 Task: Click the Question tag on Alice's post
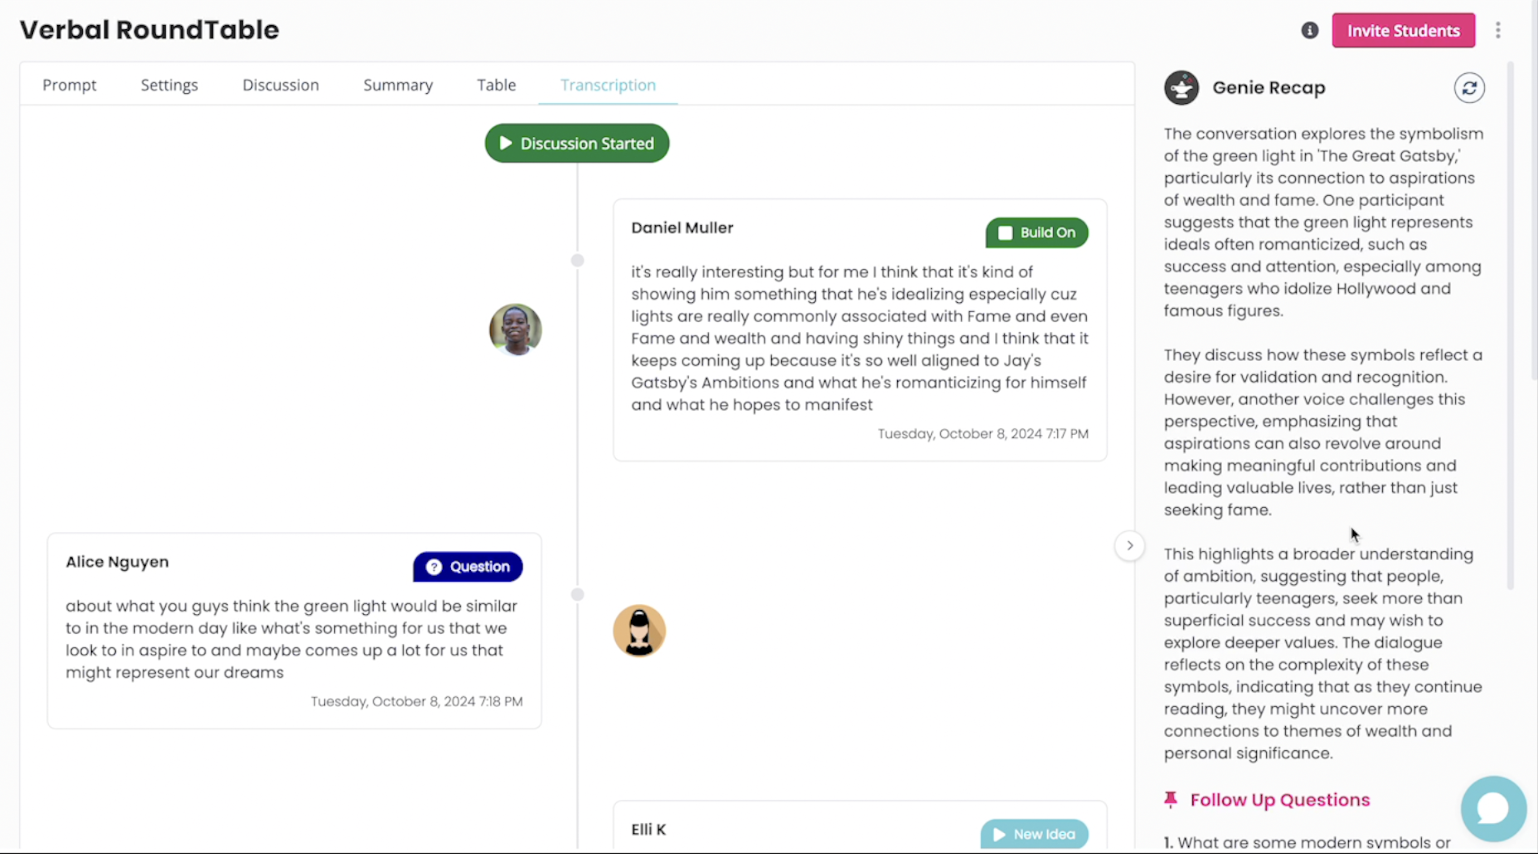pos(468,567)
